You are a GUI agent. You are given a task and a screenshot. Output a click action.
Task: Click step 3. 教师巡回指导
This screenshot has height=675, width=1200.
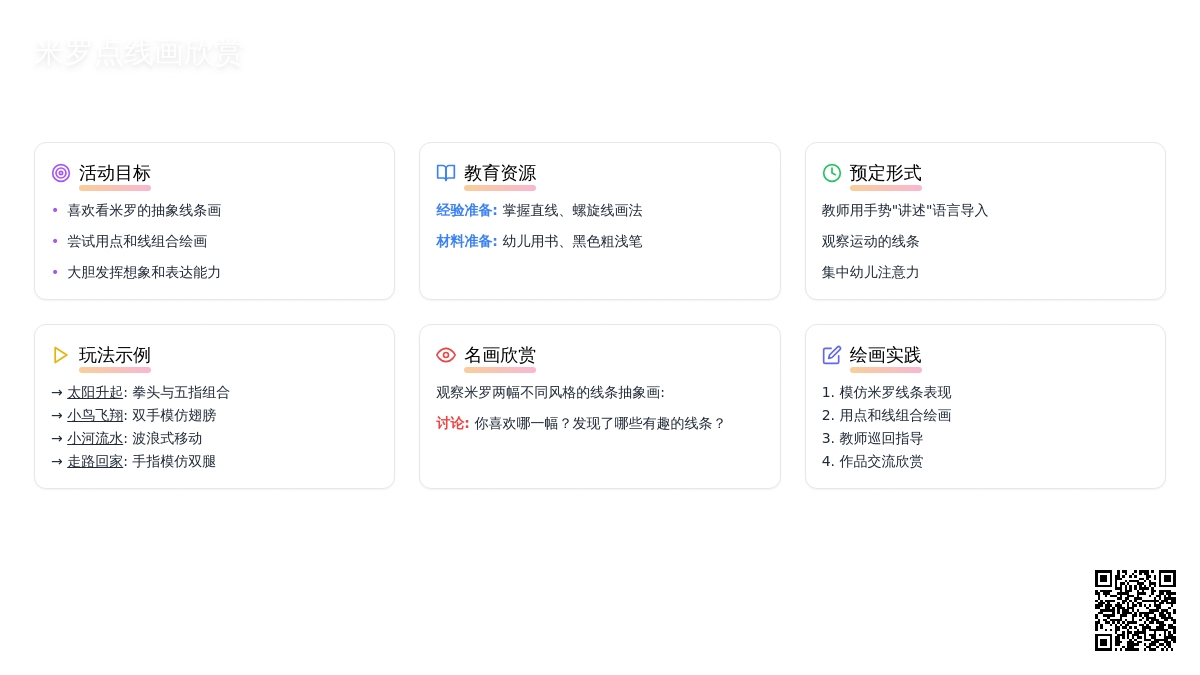click(873, 438)
